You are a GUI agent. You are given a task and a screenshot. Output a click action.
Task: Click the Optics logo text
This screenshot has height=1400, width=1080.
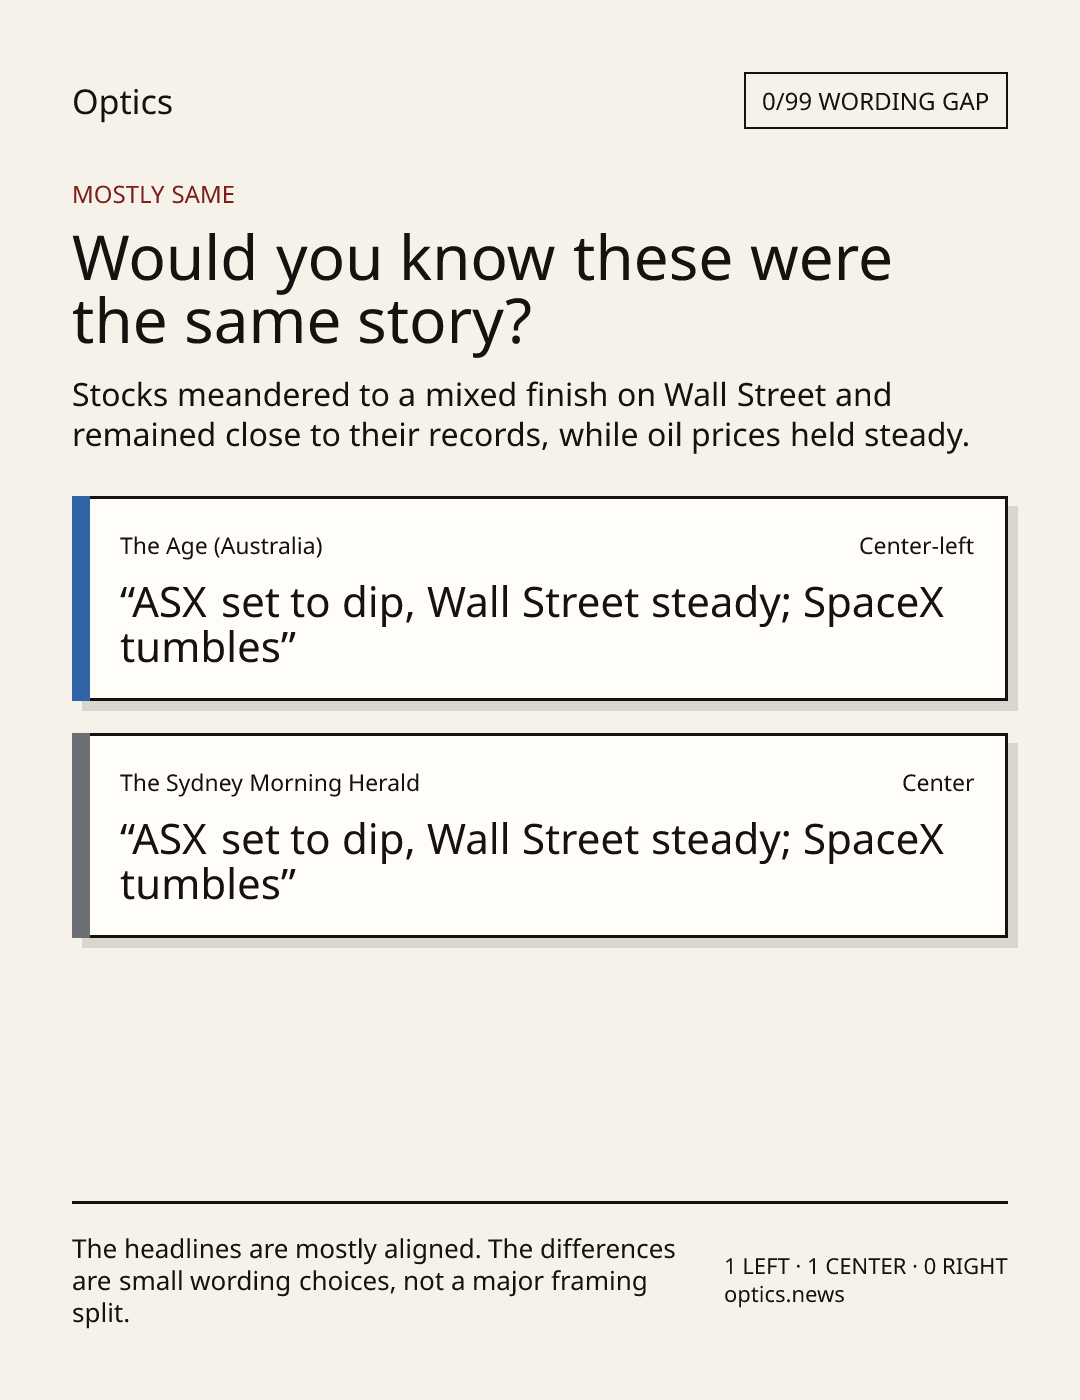[122, 102]
